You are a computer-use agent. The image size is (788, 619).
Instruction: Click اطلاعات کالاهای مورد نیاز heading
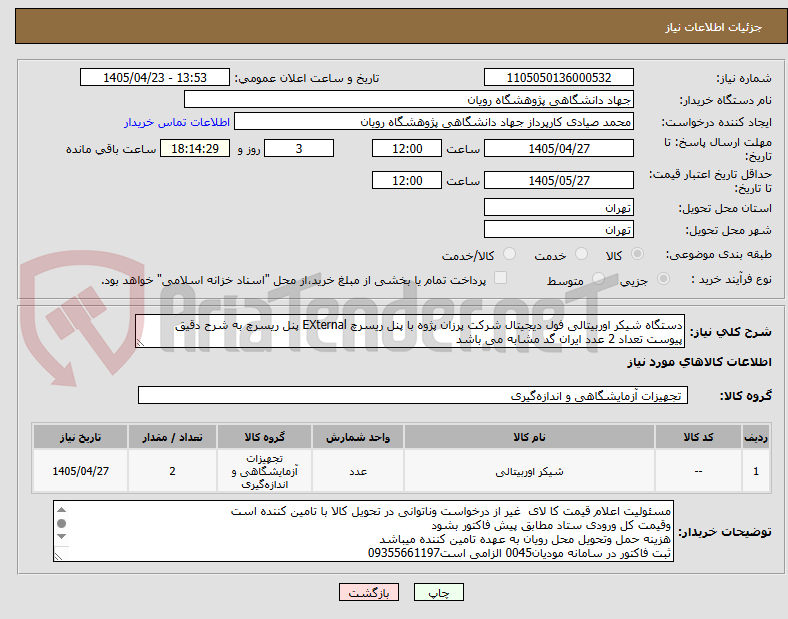click(699, 362)
